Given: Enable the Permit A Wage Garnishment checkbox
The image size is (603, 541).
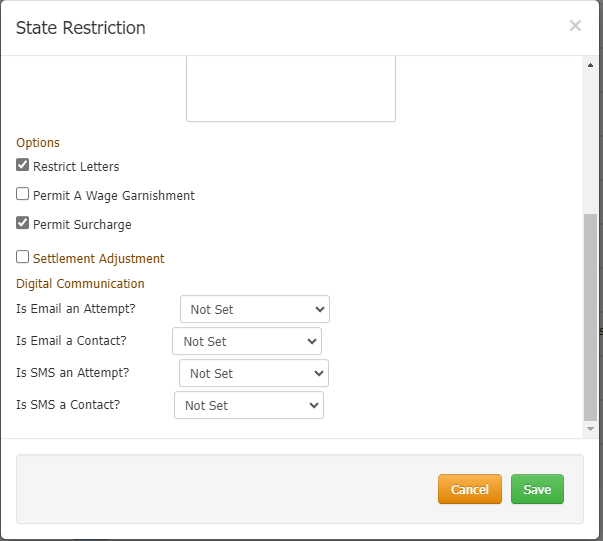Looking at the screenshot, I should point(23,194).
